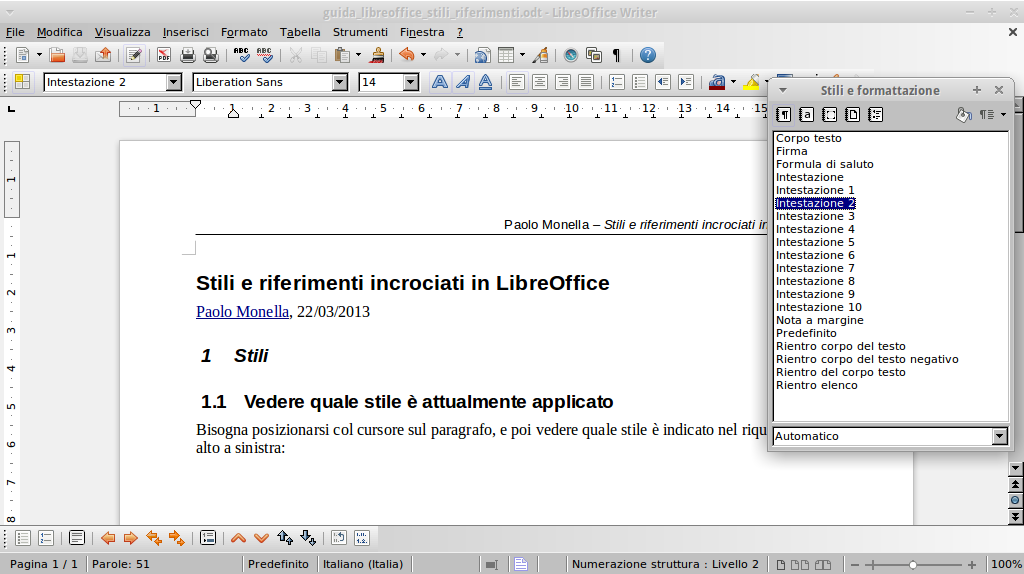Image resolution: width=1024 pixels, height=574 pixels.
Task: Open the Table icon dropdown arrow
Action: pyautogui.click(x=522, y=56)
